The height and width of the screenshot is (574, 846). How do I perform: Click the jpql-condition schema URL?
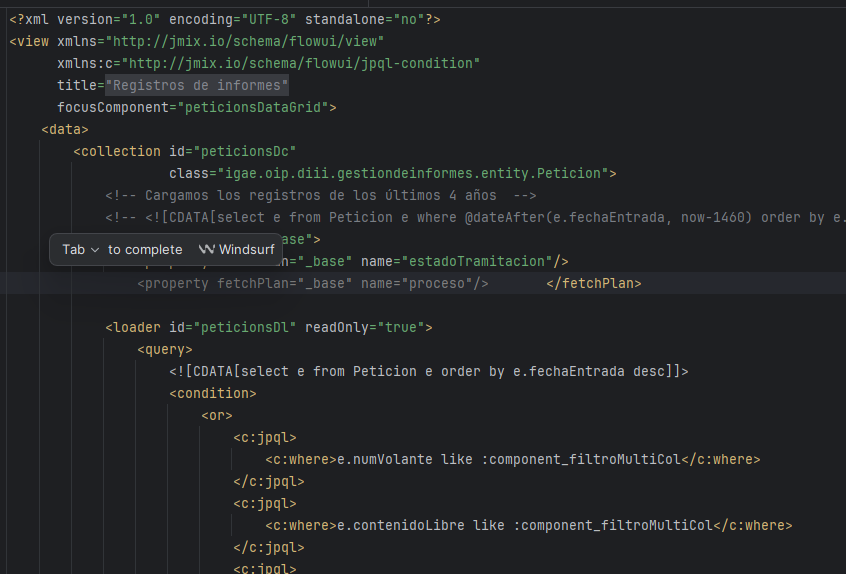301,63
